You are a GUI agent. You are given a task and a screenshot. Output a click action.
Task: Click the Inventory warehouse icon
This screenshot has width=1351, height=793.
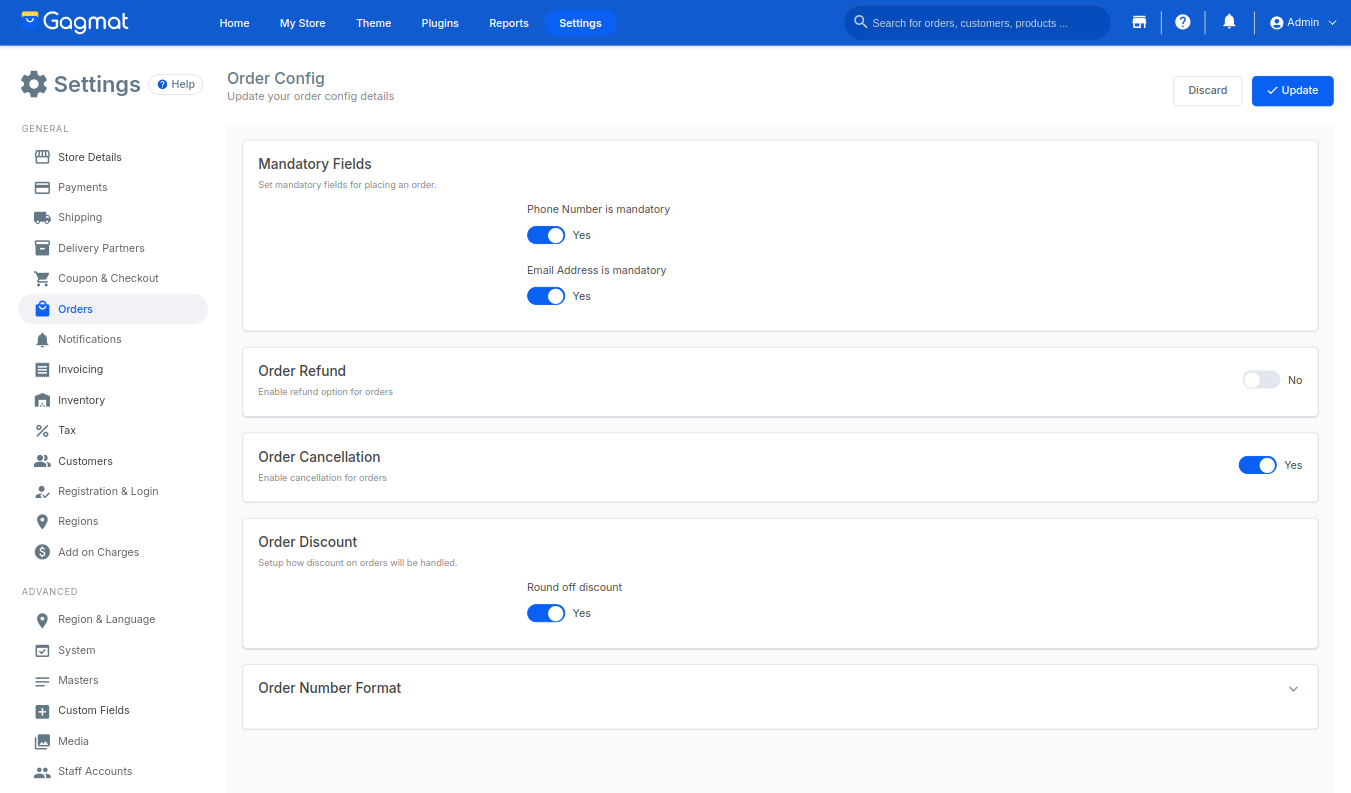click(42, 400)
